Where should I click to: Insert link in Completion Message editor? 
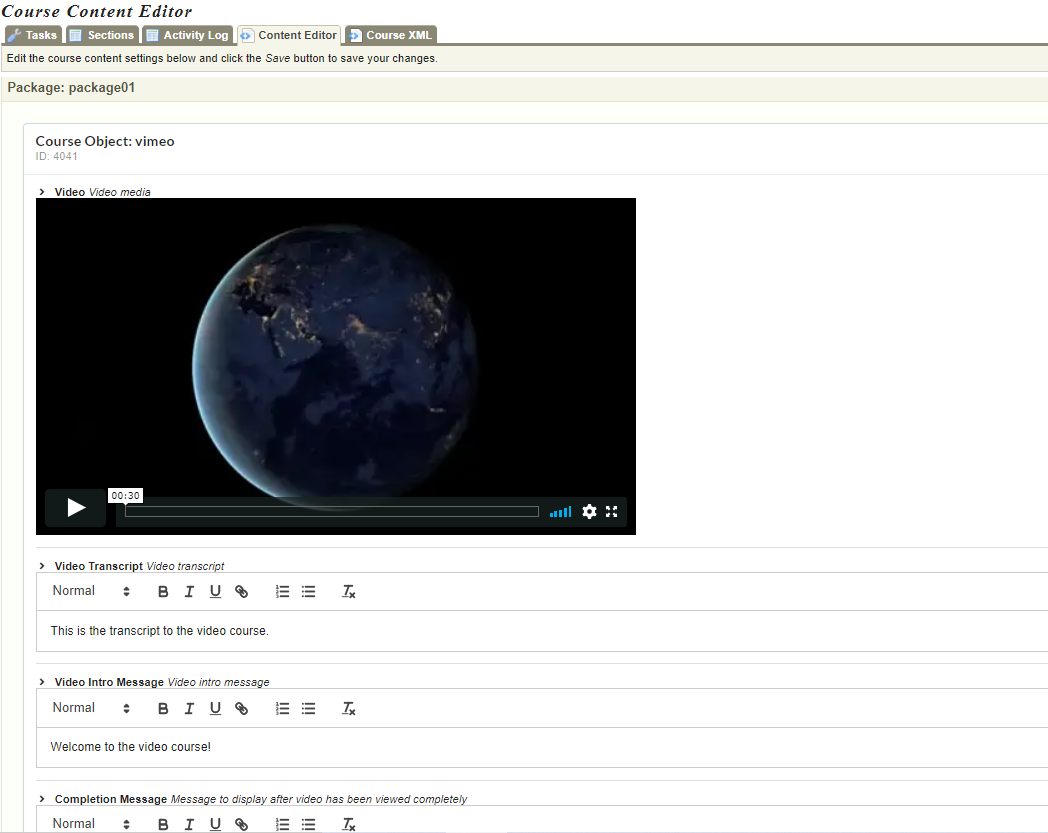(x=241, y=824)
